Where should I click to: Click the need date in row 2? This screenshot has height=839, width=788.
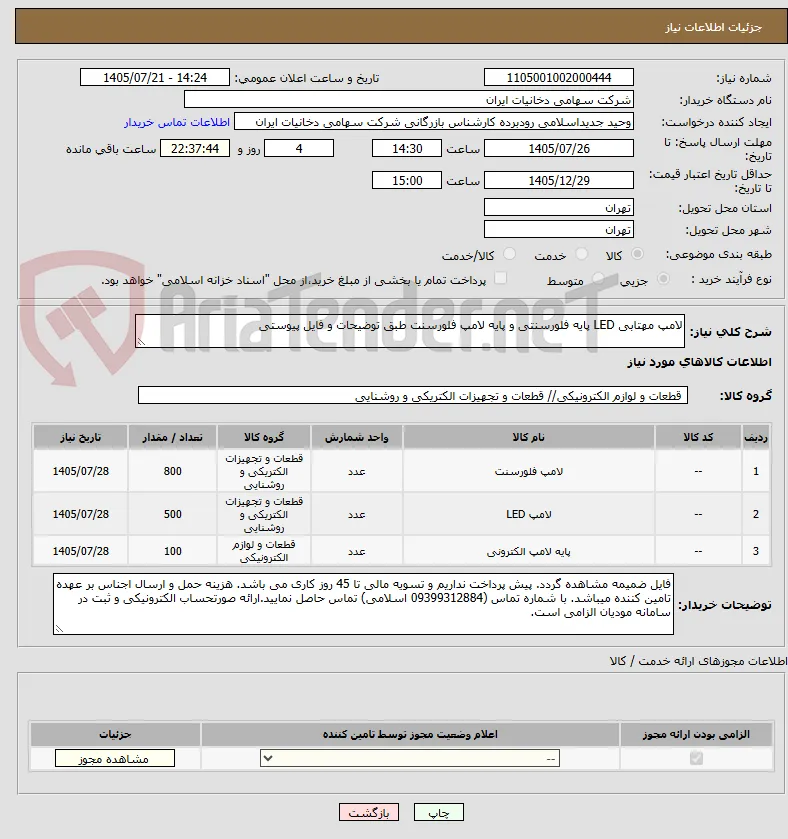pyautogui.click(x=80, y=514)
